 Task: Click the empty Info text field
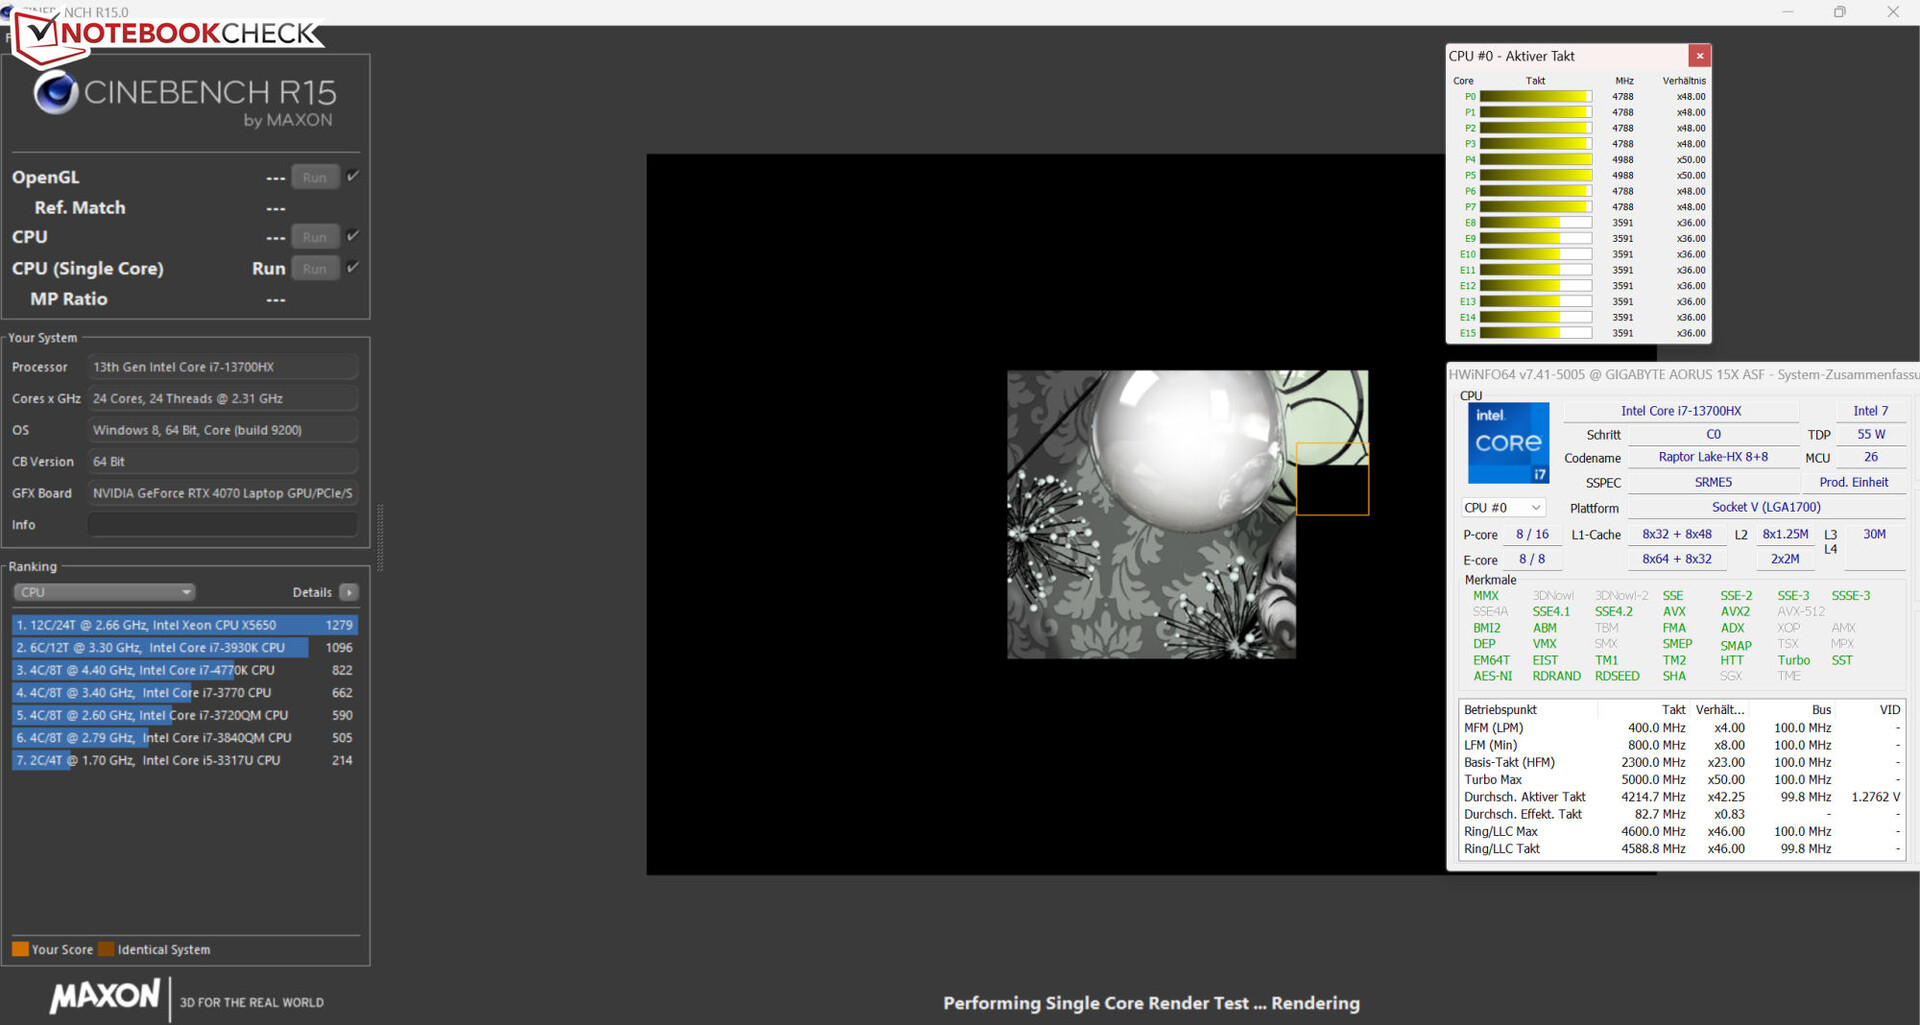[222, 525]
